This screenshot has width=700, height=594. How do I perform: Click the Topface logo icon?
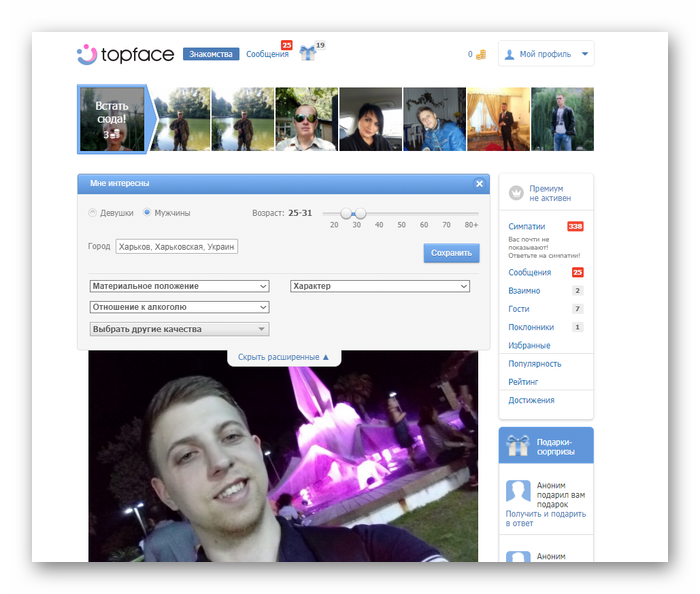[87, 54]
